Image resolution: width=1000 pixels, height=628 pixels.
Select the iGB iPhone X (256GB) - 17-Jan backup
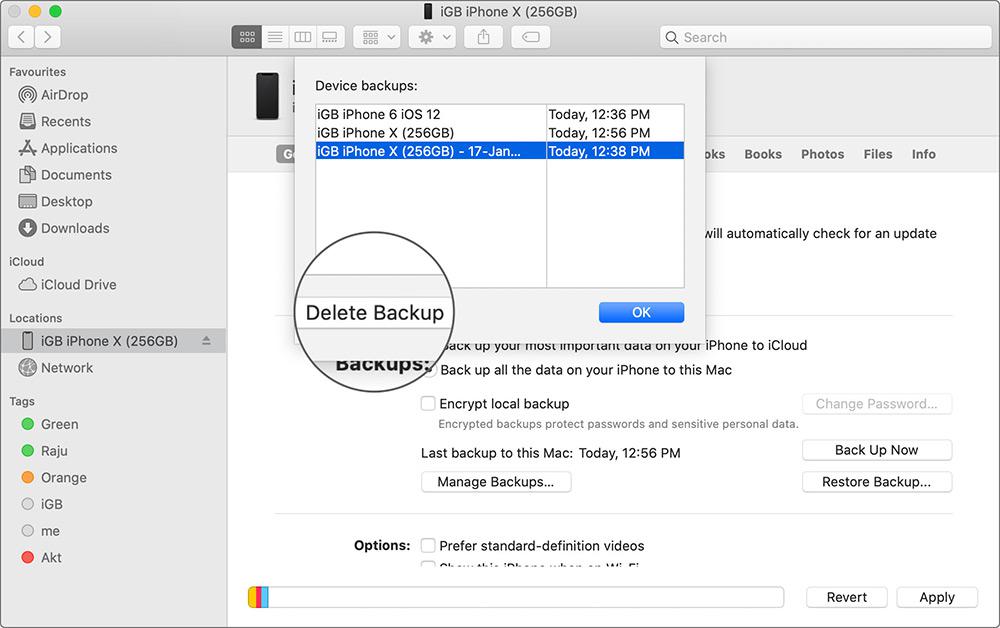(500, 151)
